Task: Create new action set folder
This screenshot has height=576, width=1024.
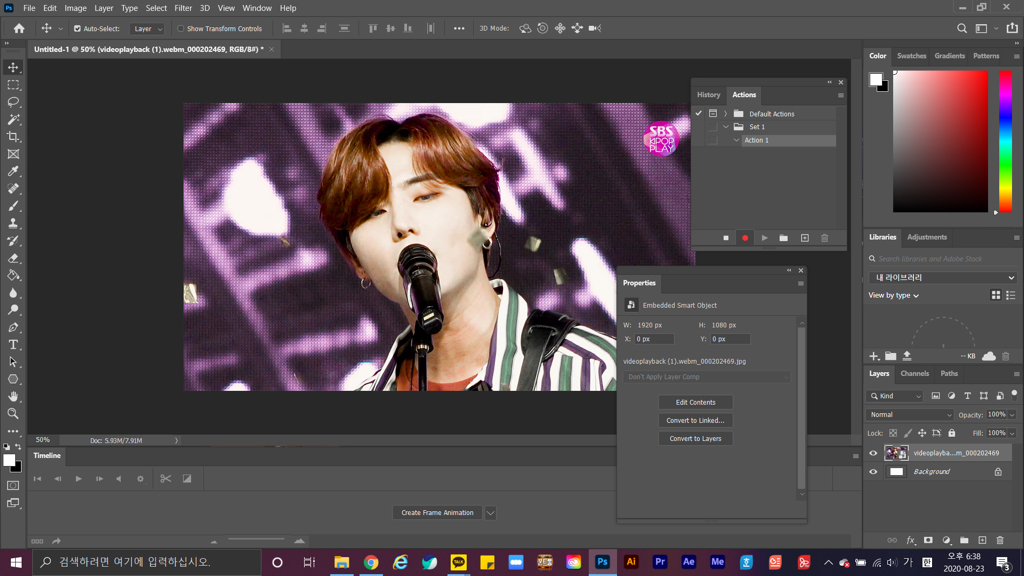Action: [784, 238]
